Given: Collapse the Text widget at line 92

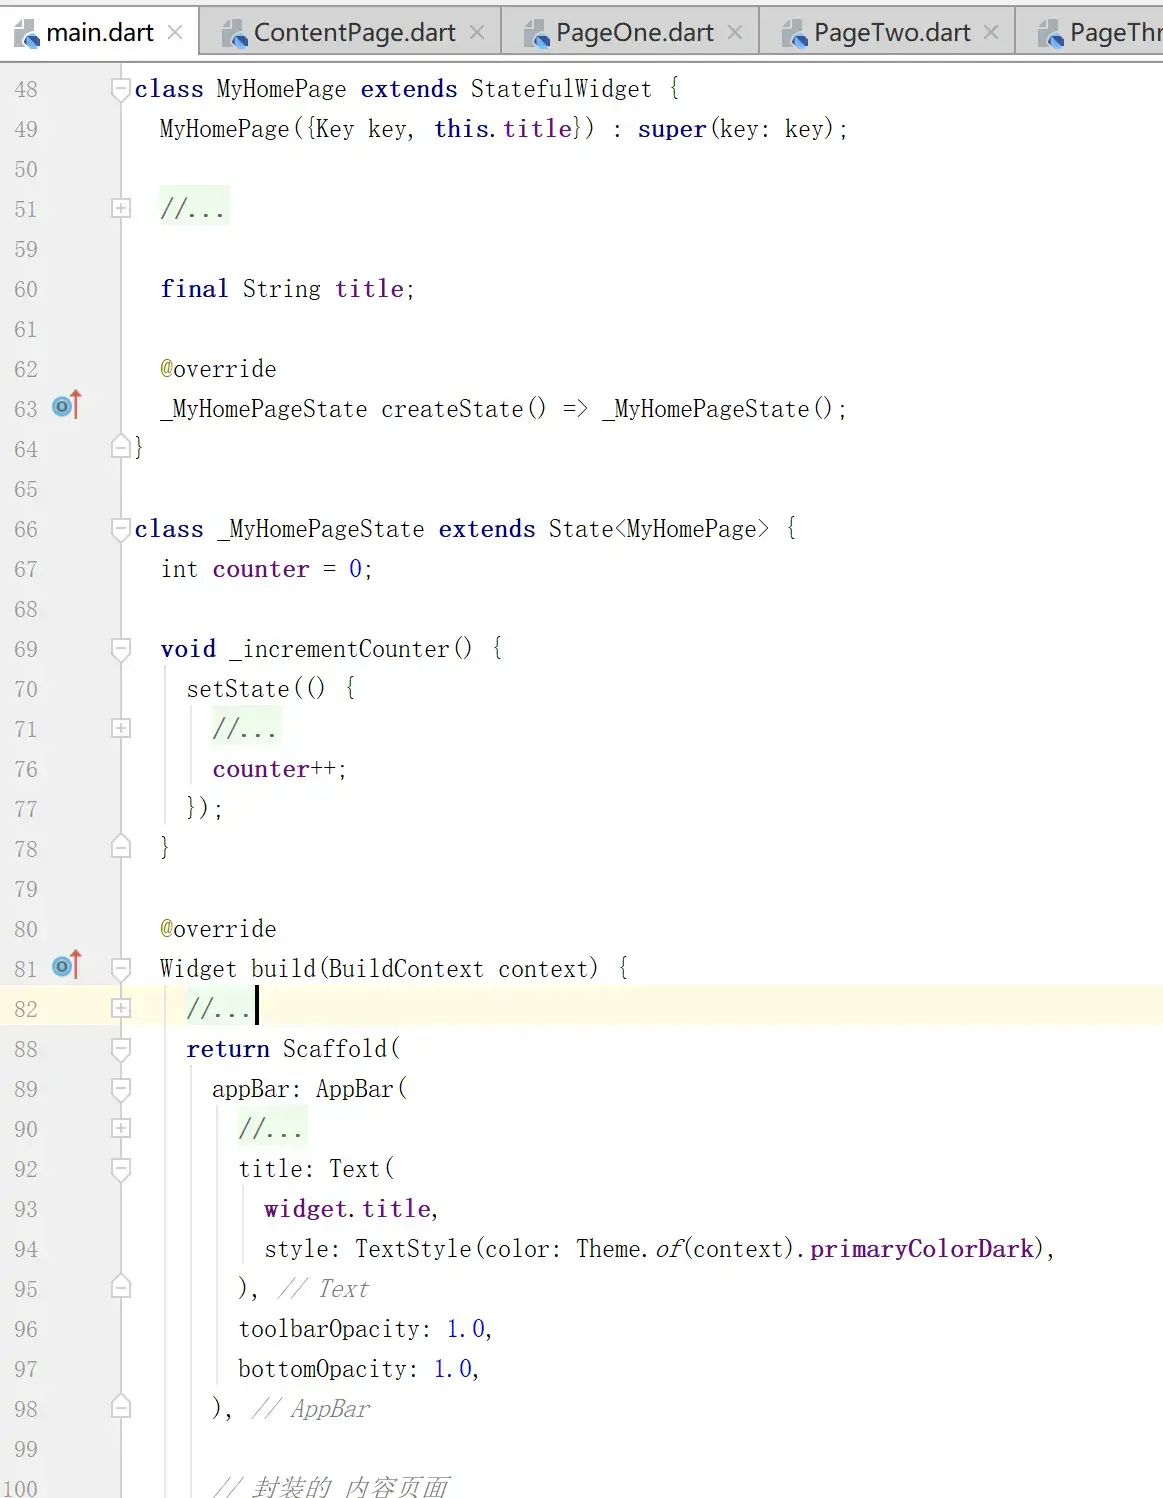Looking at the screenshot, I should [121, 1169].
